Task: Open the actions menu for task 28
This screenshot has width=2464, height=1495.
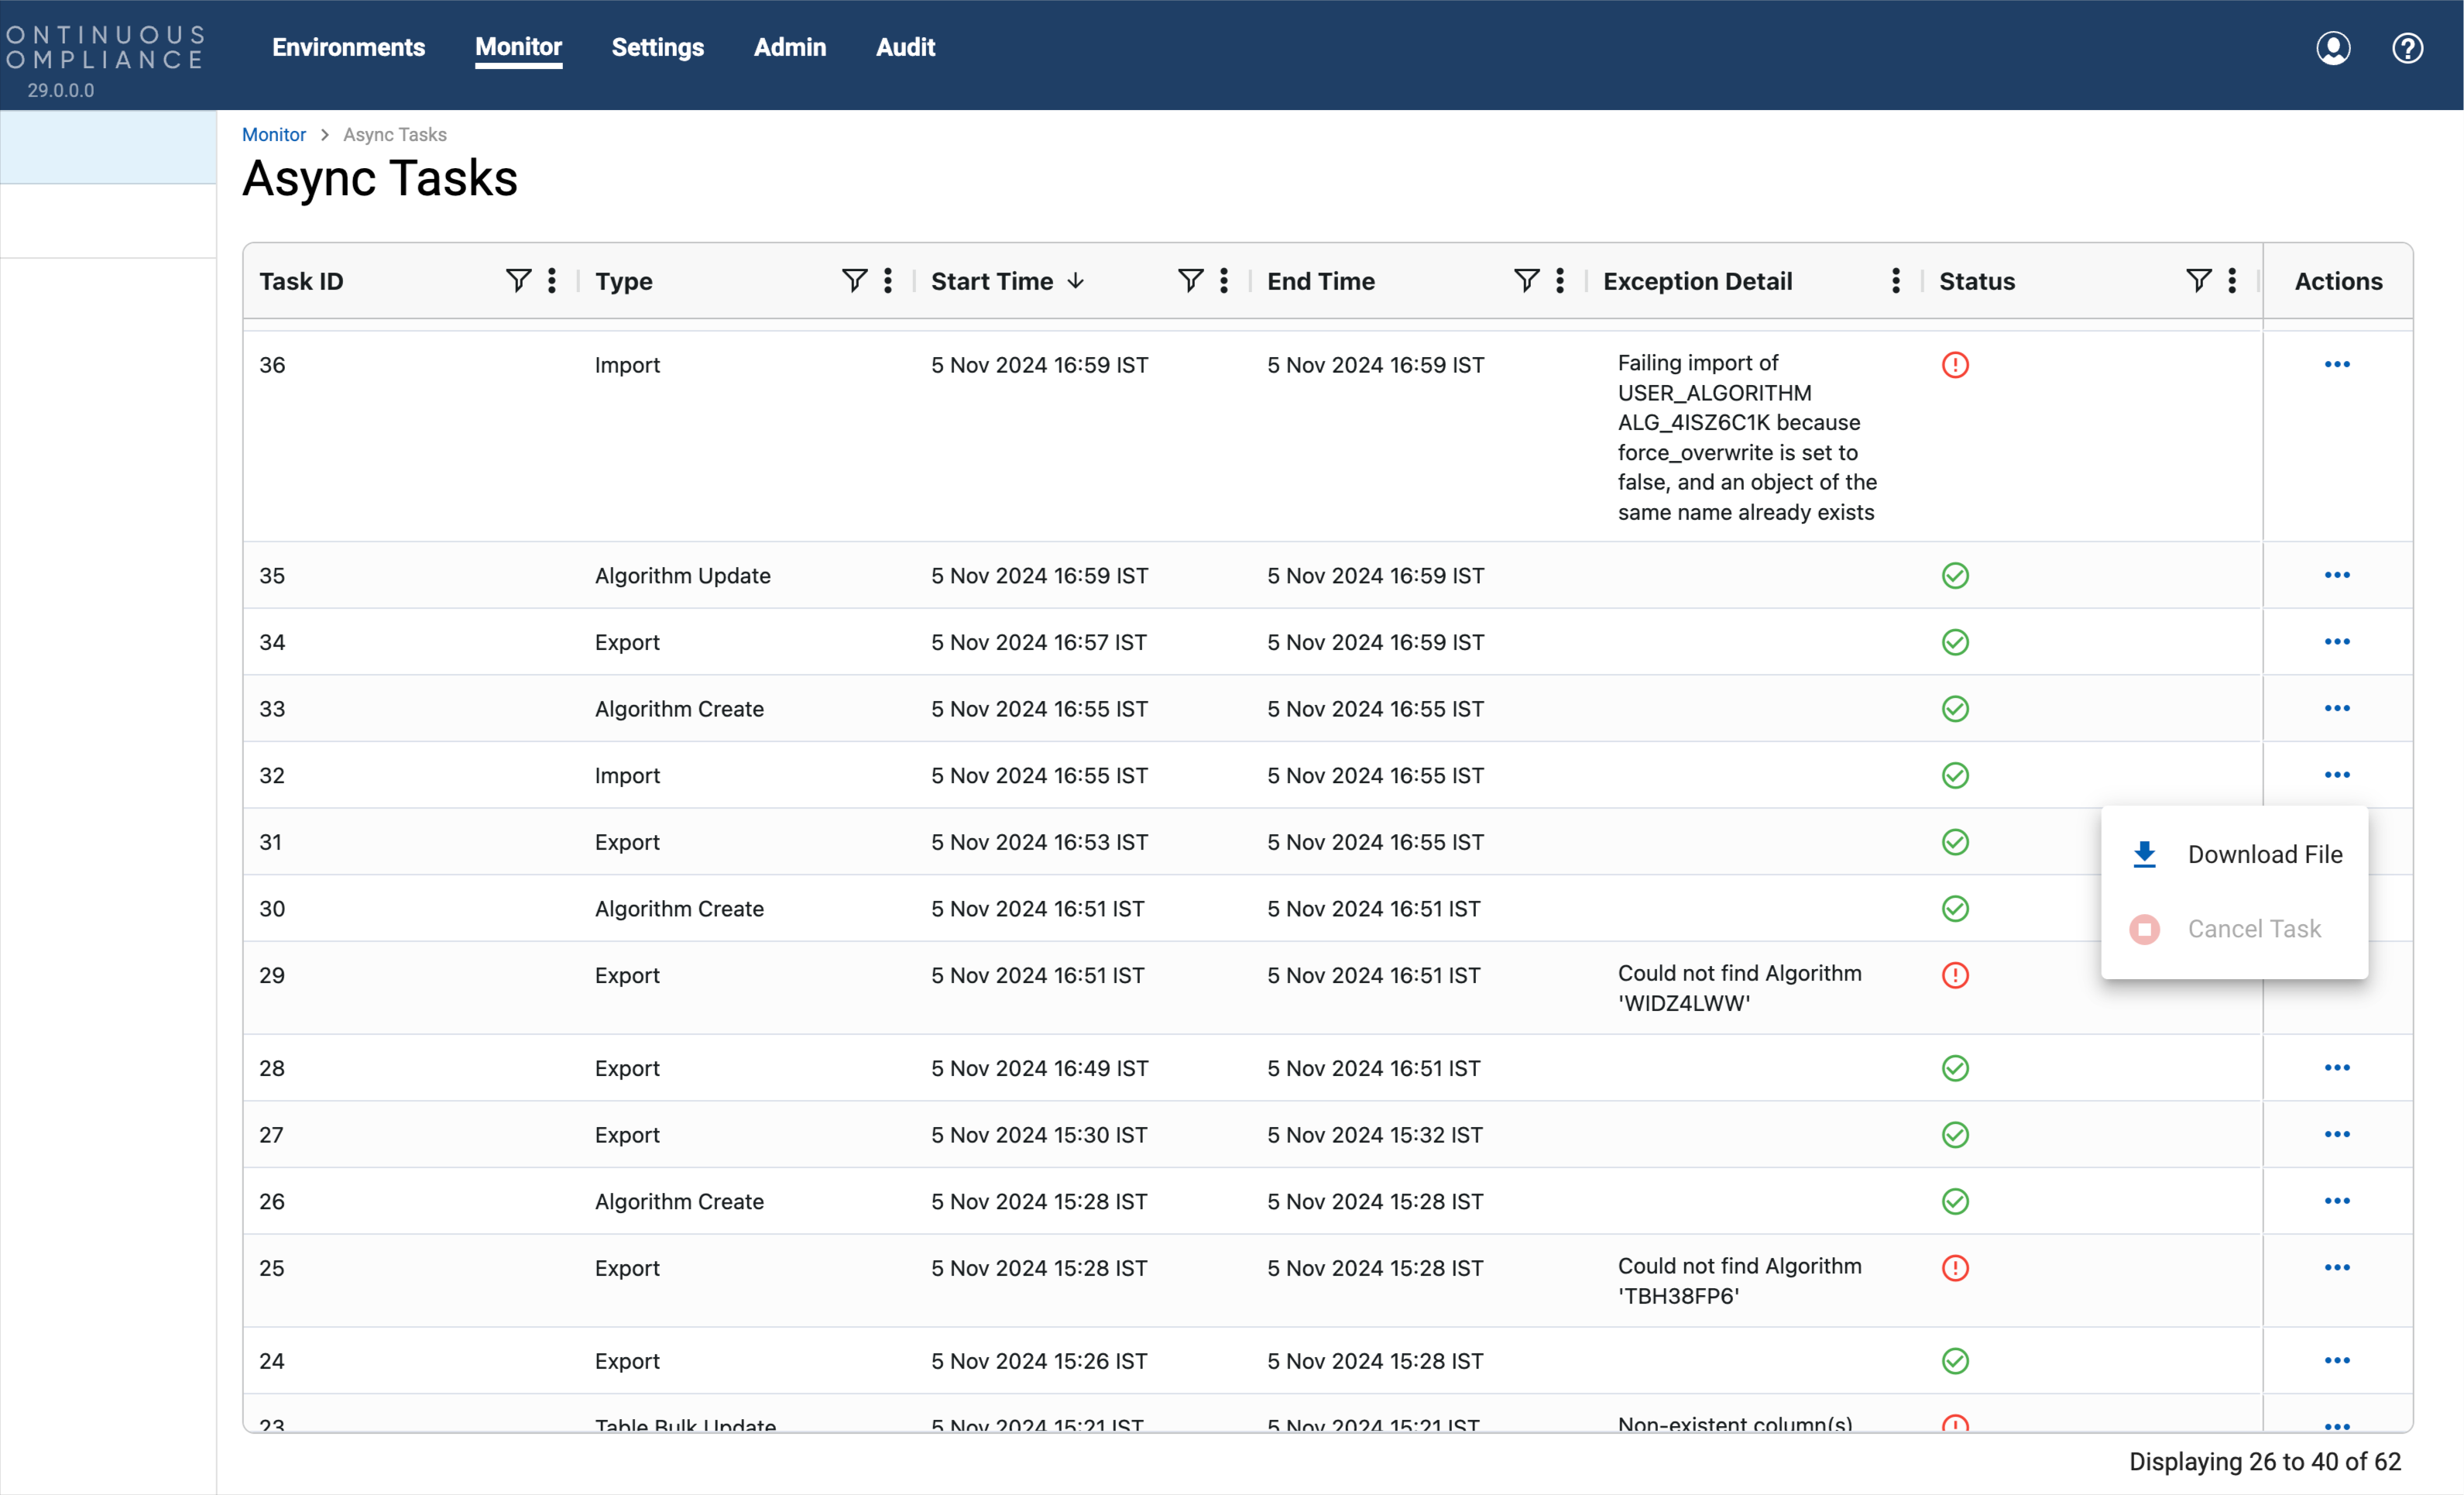Action: (2336, 1068)
